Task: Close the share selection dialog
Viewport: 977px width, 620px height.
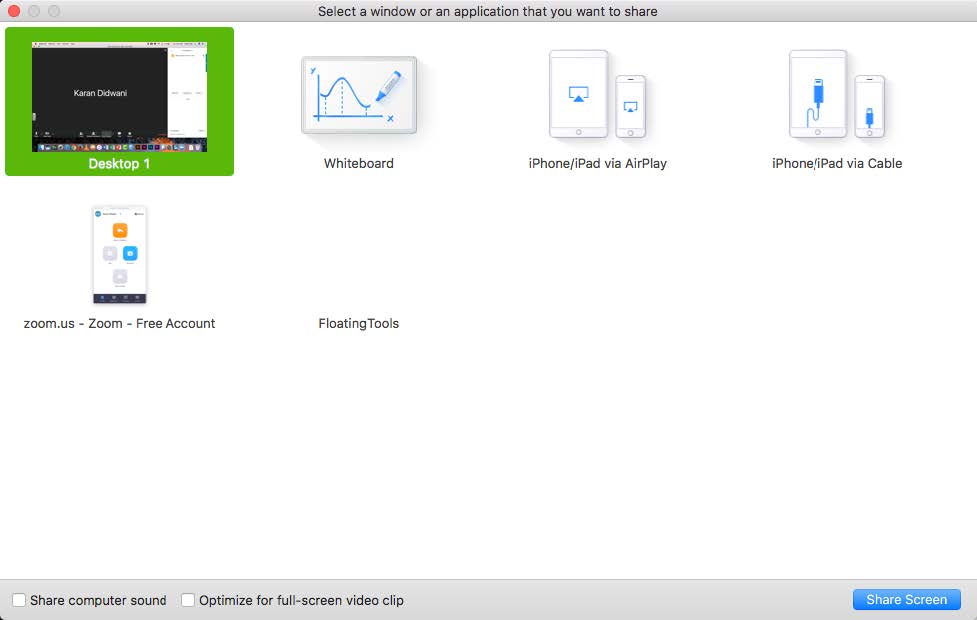Action: click(x=12, y=11)
